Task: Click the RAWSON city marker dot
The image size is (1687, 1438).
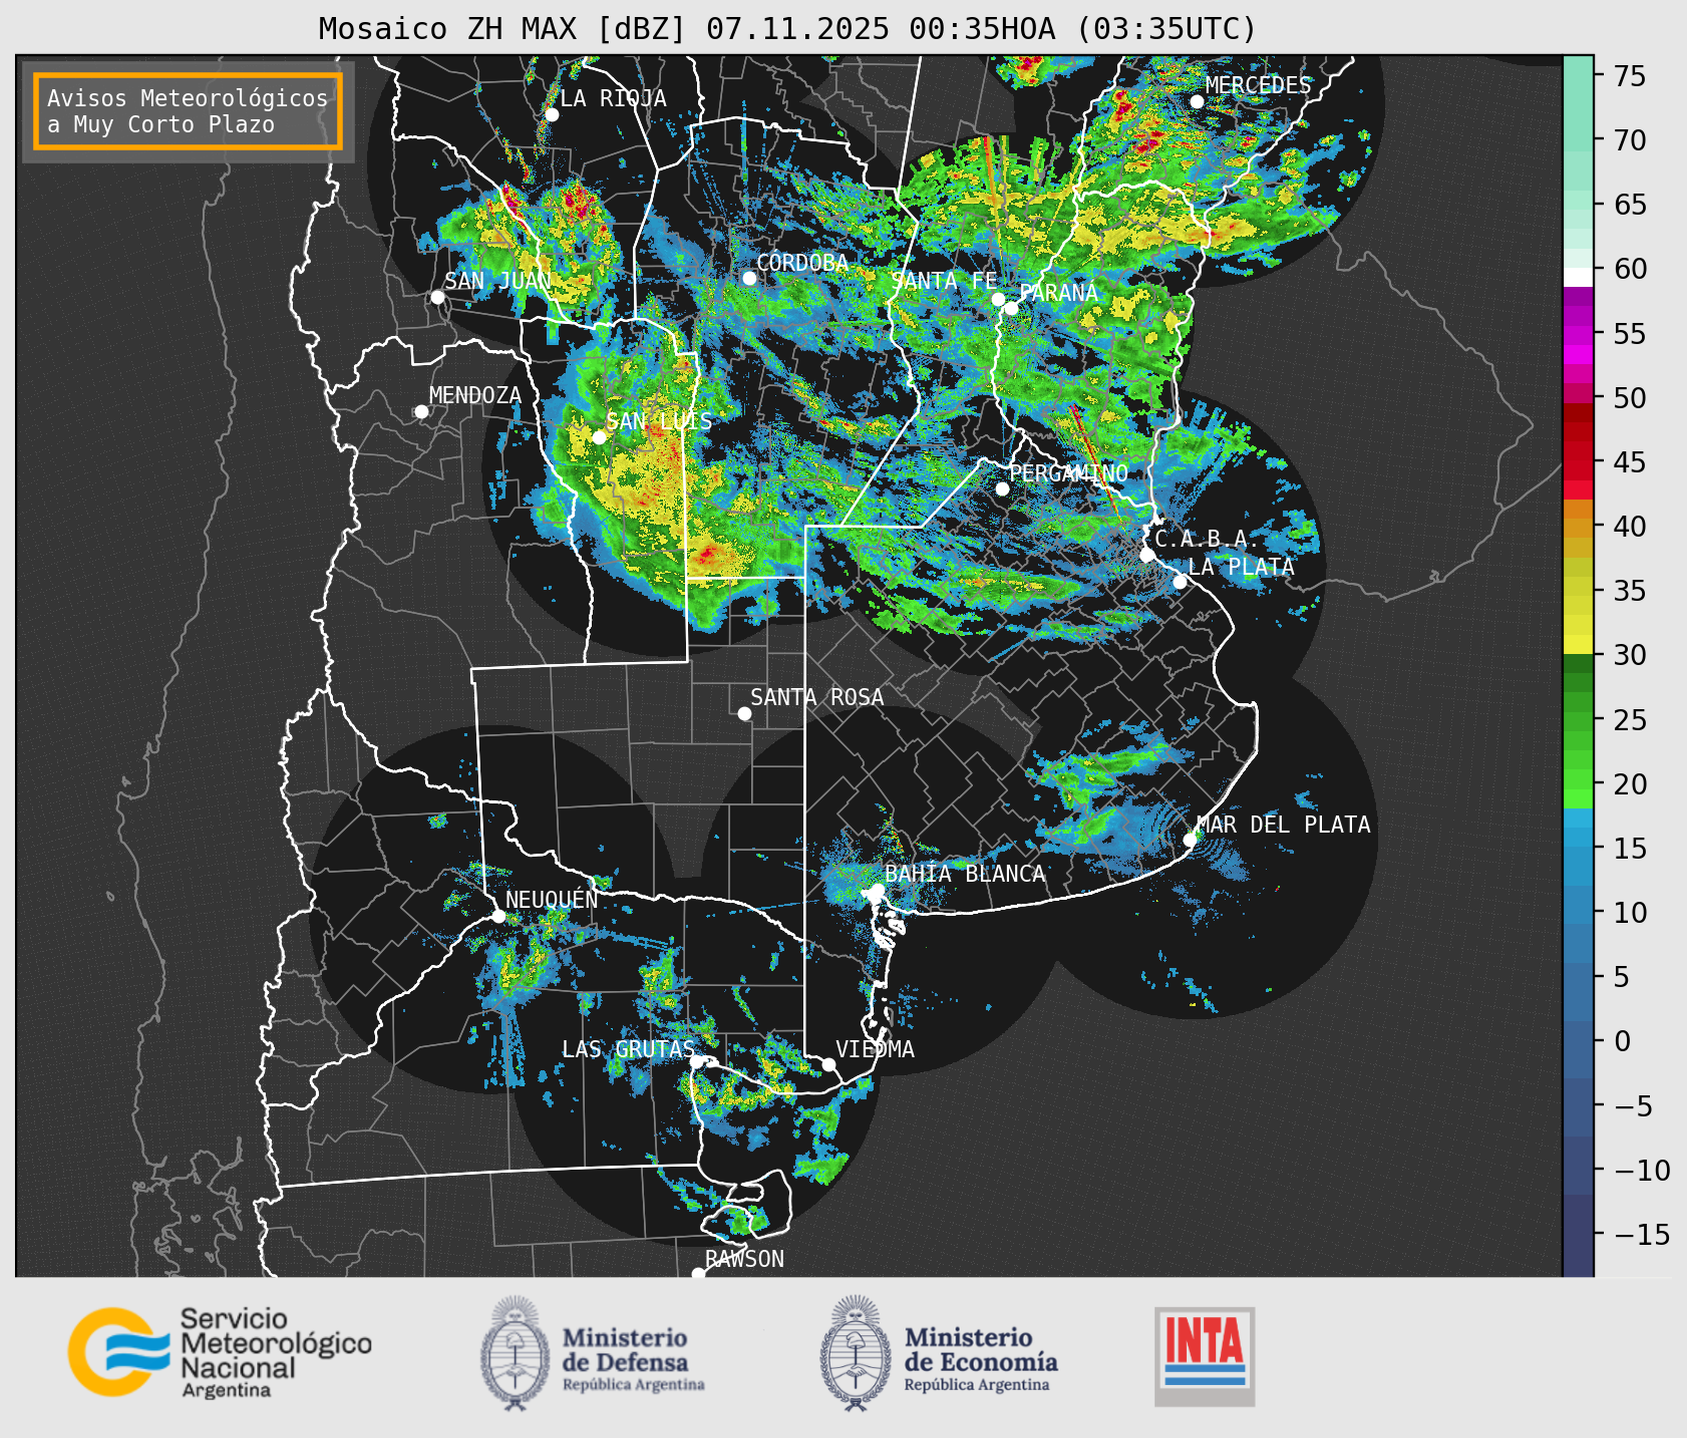Action: [x=698, y=1273]
